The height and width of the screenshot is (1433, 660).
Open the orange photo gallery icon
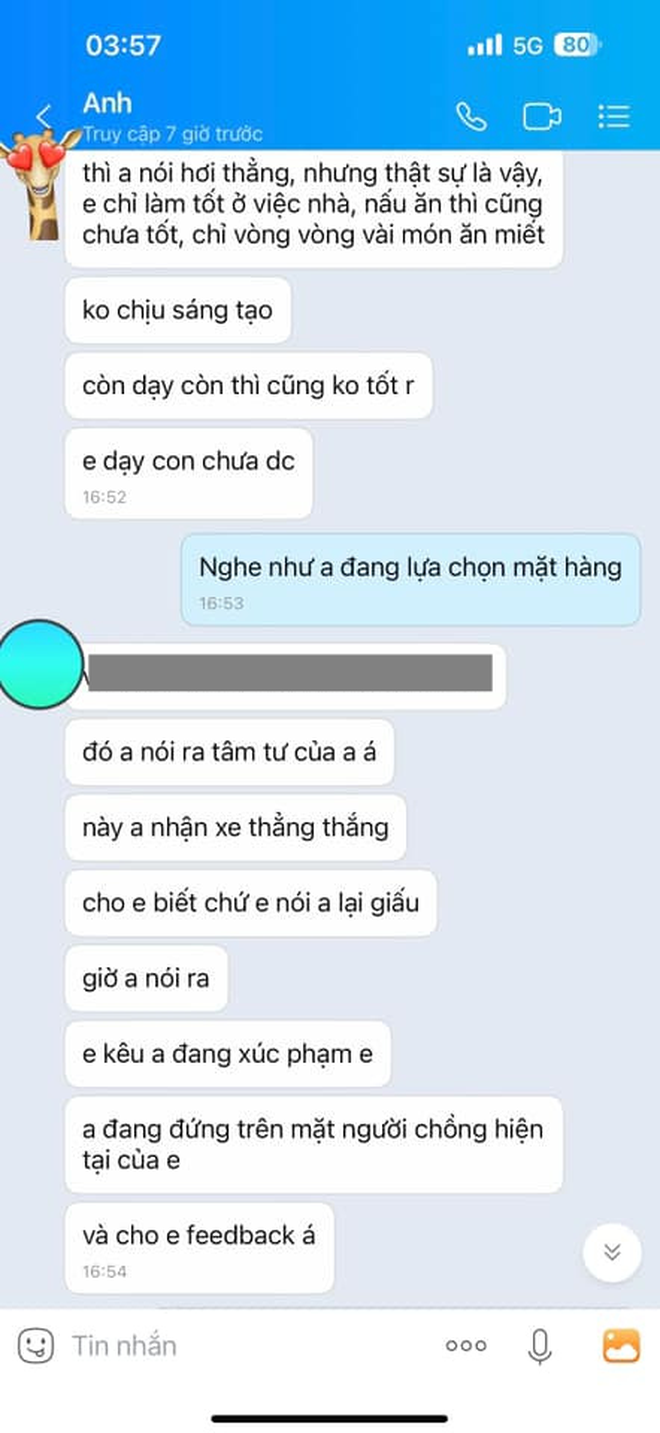621,1345
